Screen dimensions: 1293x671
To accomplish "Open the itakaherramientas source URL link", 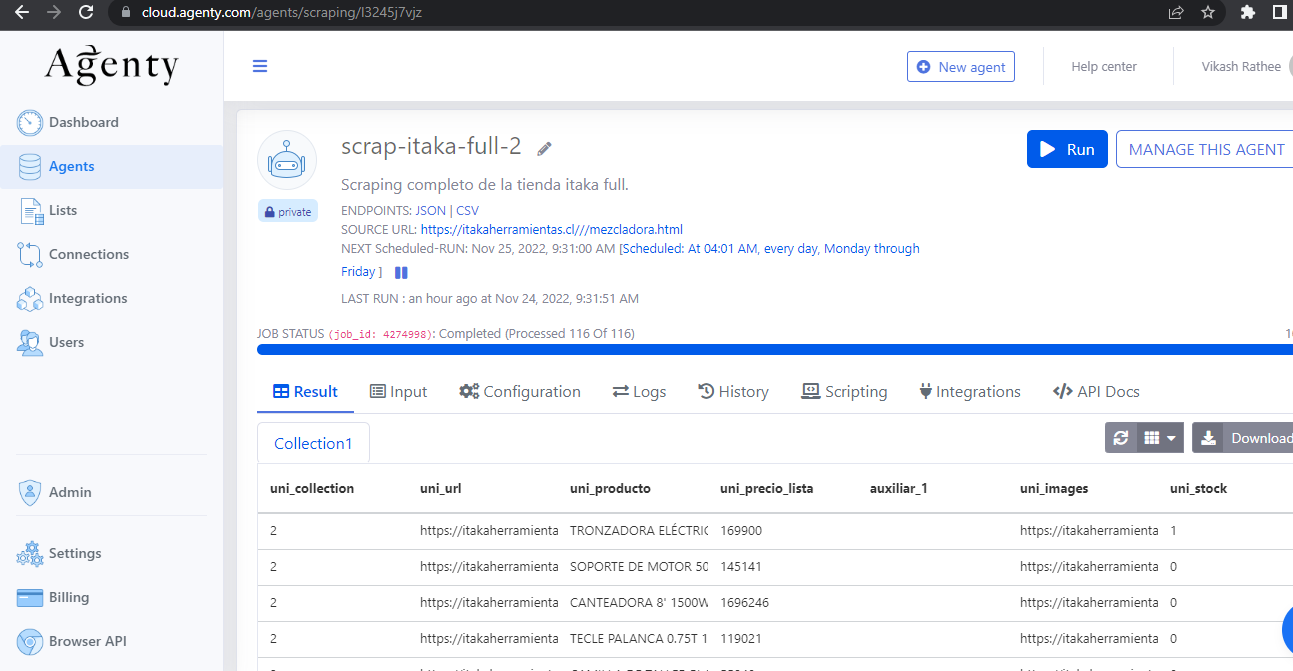I will (x=552, y=229).
